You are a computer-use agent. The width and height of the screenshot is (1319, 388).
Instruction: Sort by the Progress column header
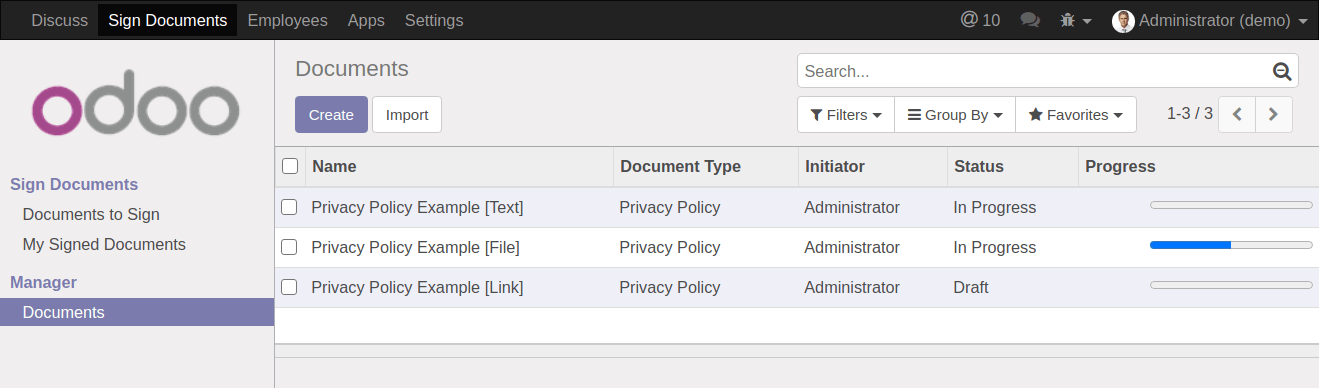(x=1198, y=166)
